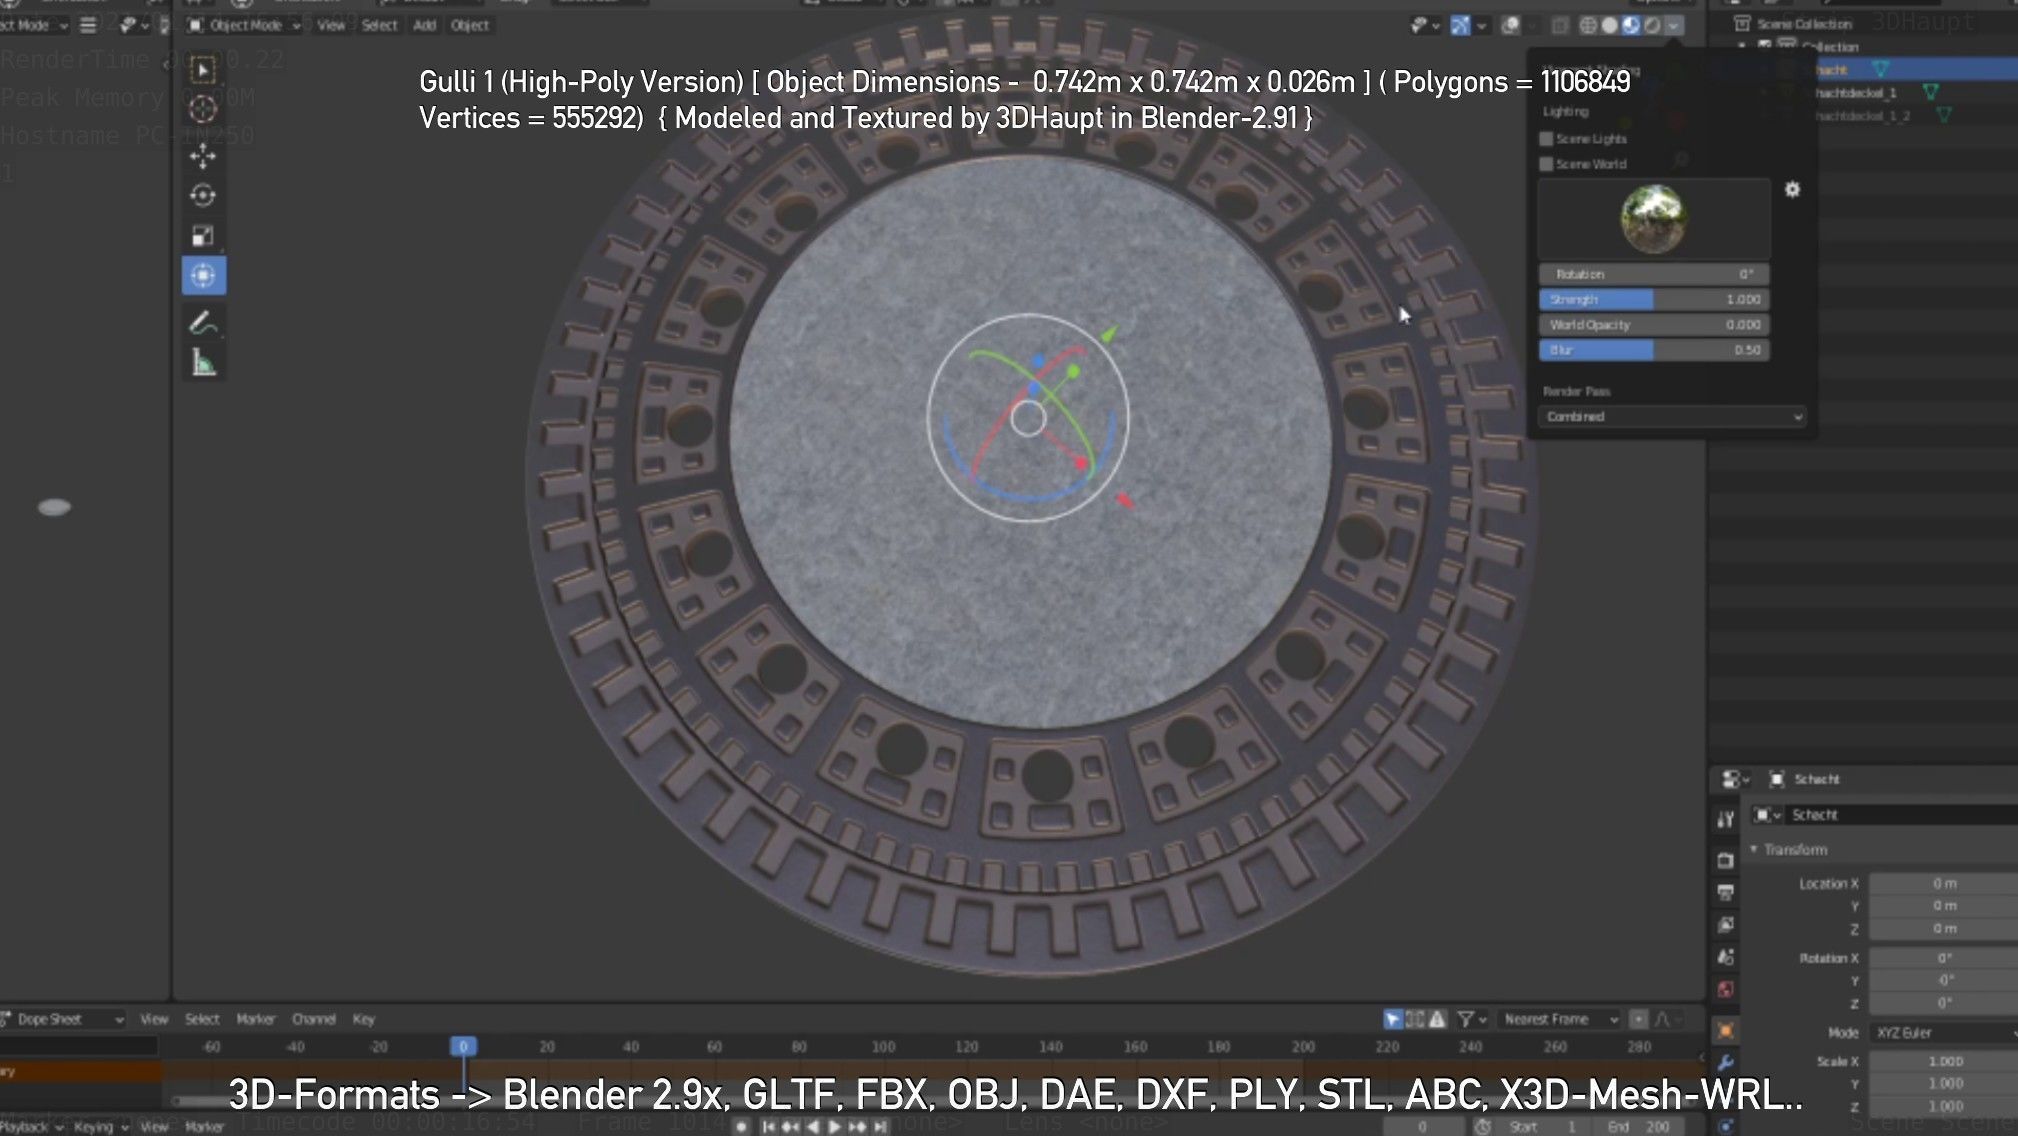Adjust World Opacity slider
Viewport: 2018px width, 1136px height.
pos(1654,325)
